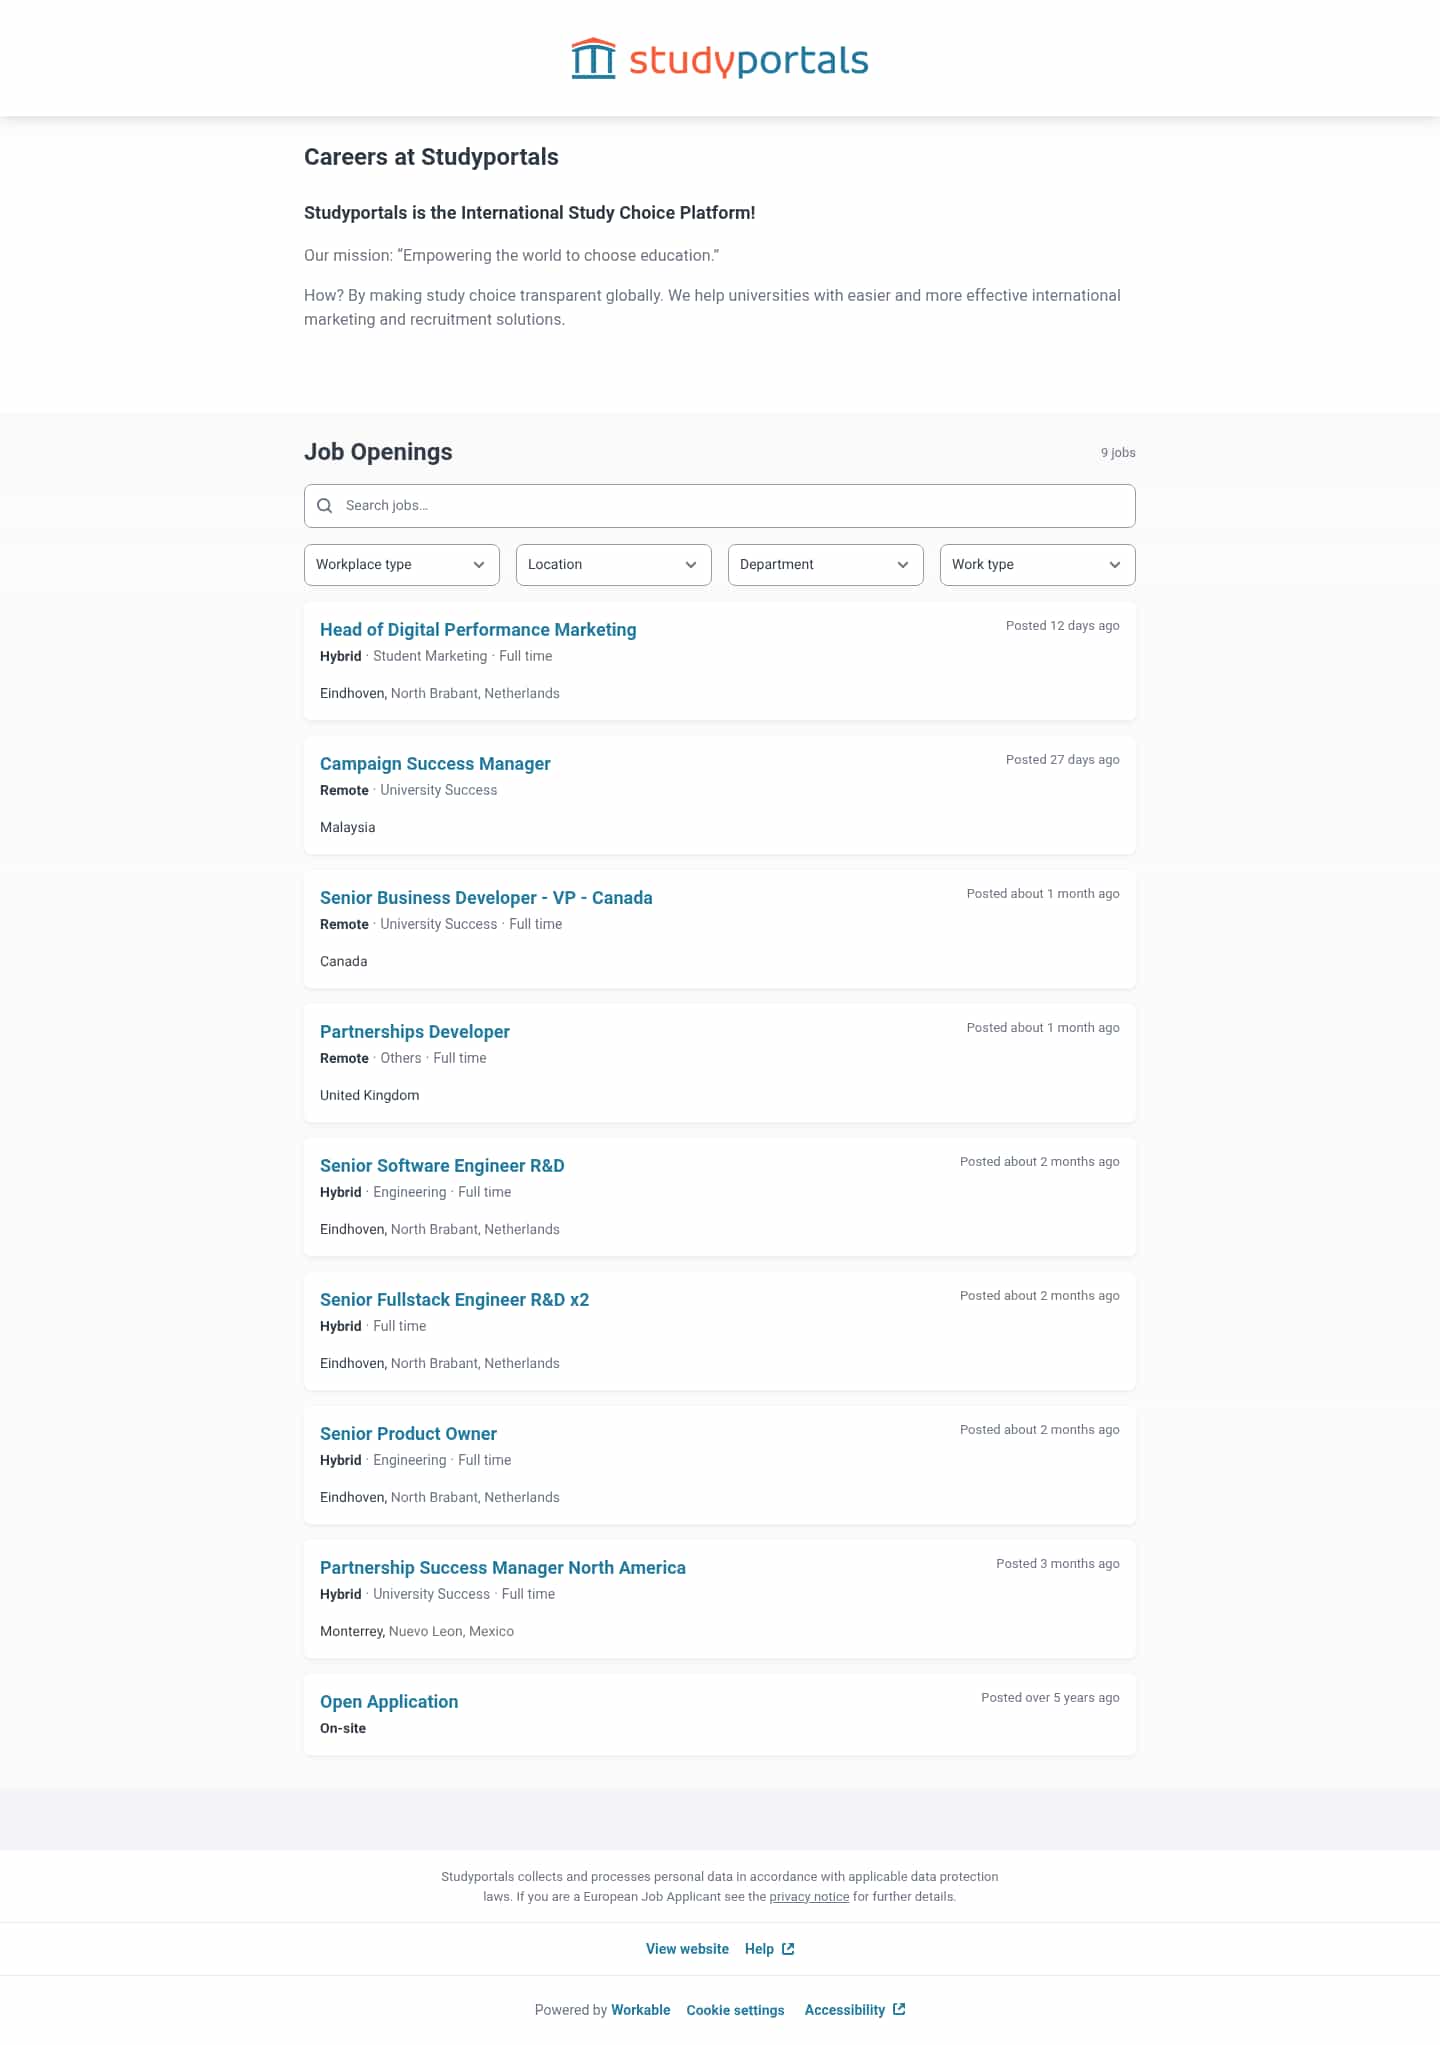Click 'Posted 27 days ago' text
The image size is (1440, 2045).
pyautogui.click(x=1062, y=760)
